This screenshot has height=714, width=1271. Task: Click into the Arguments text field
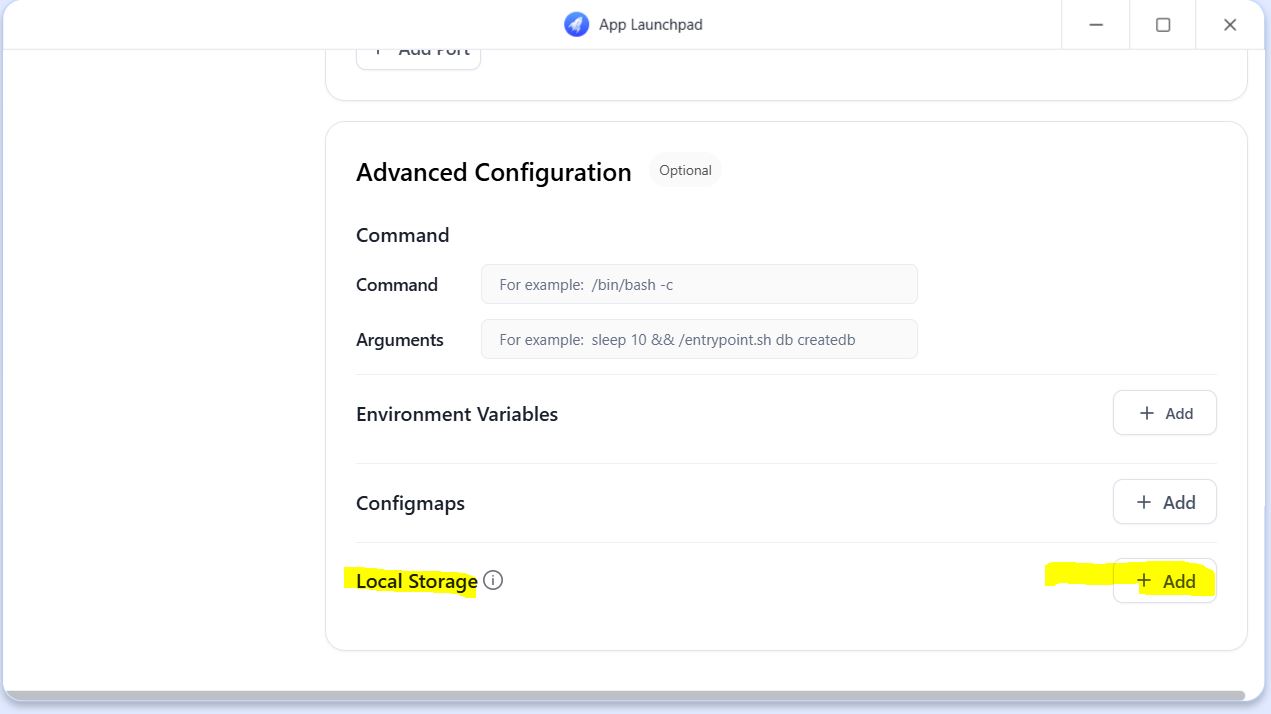tap(699, 340)
